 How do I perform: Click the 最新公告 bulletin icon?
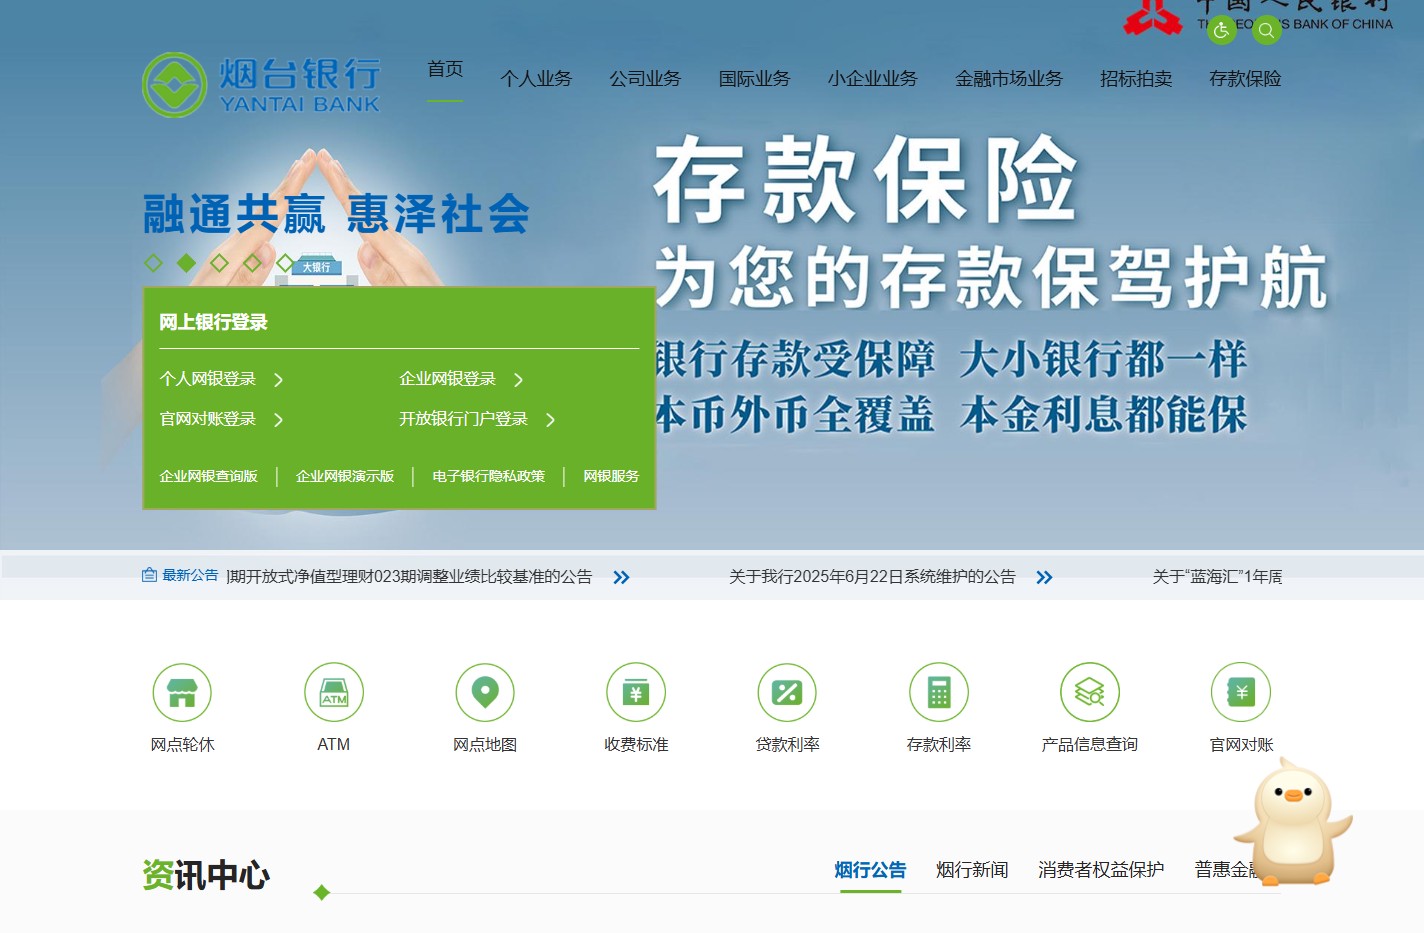pos(149,575)
